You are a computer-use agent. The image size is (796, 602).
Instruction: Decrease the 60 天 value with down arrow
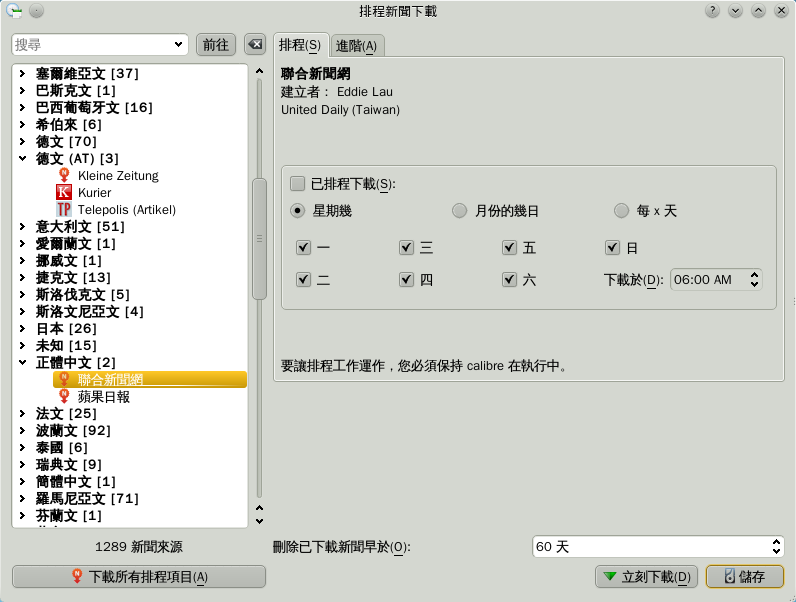tap(776, 551)
